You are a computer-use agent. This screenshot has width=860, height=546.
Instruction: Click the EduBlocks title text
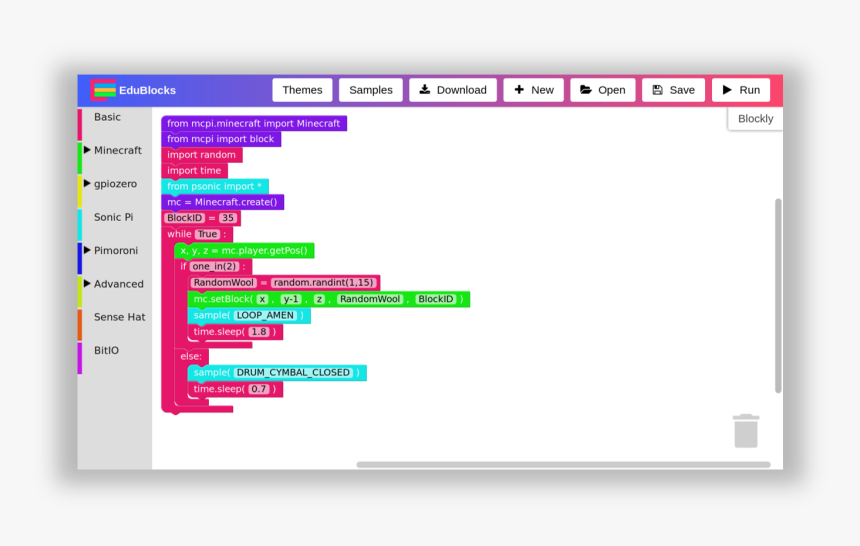(x=147, y=91)
